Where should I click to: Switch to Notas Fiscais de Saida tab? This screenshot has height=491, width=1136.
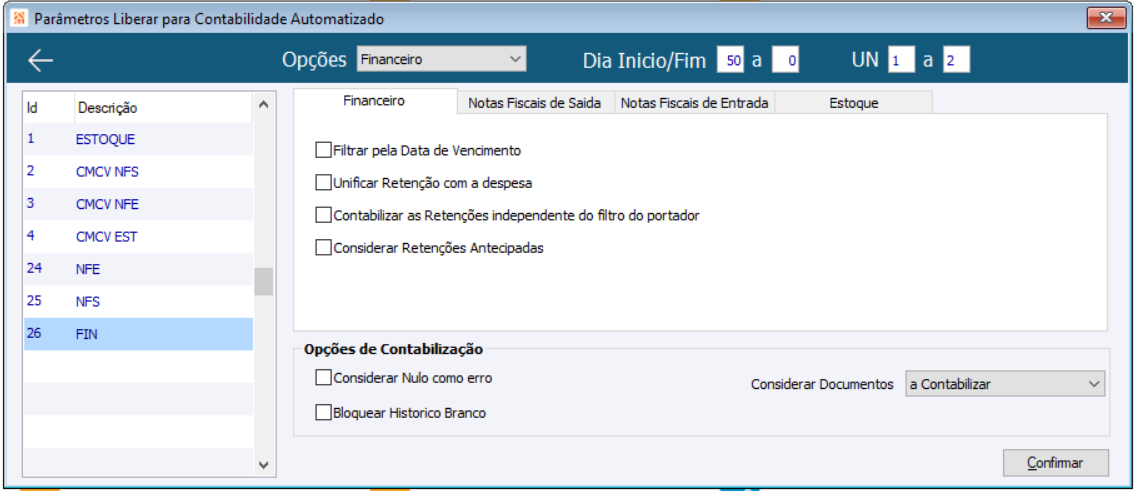coord(535,103)
